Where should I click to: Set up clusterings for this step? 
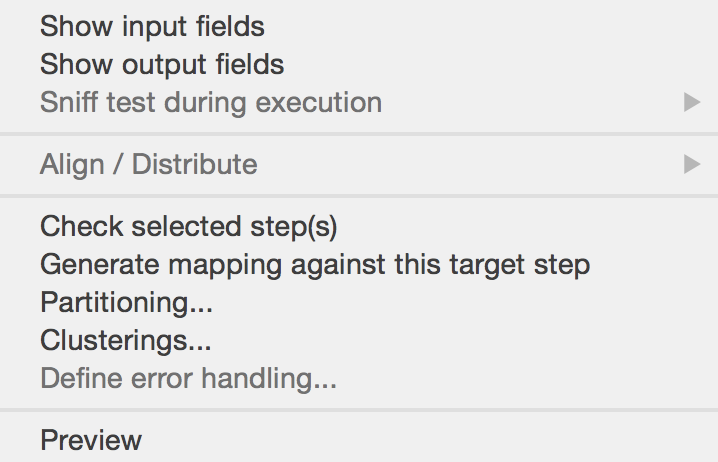(125, 340)
